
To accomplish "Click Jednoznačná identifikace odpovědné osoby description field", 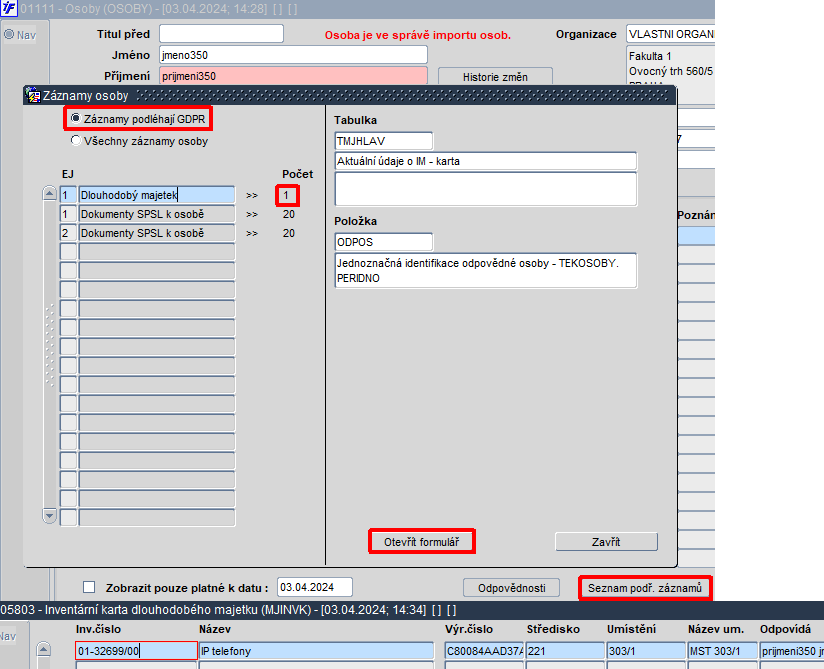I will click(486, 271).
